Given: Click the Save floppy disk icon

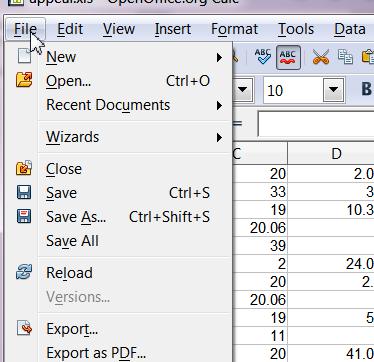Looking at the screenshot, I should pos(24,192).
